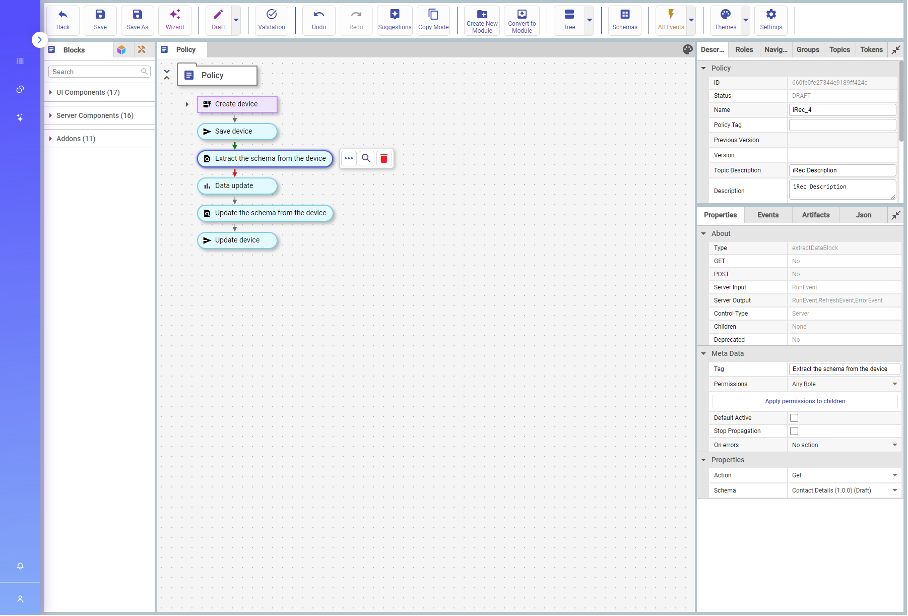Open the Permissions dropdown
908x616 pixels.
pyautogui.click(x=844, y=384)
